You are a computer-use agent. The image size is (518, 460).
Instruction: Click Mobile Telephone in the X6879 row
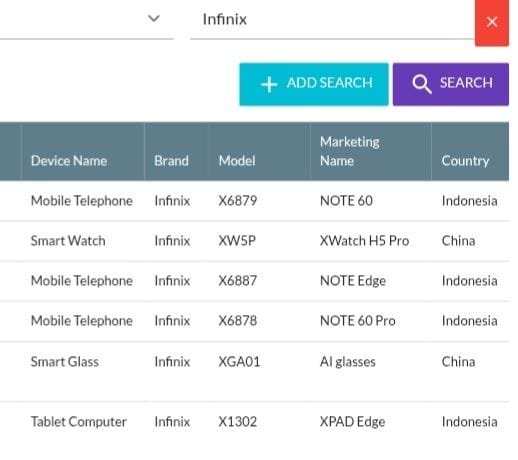coord(82,201)
